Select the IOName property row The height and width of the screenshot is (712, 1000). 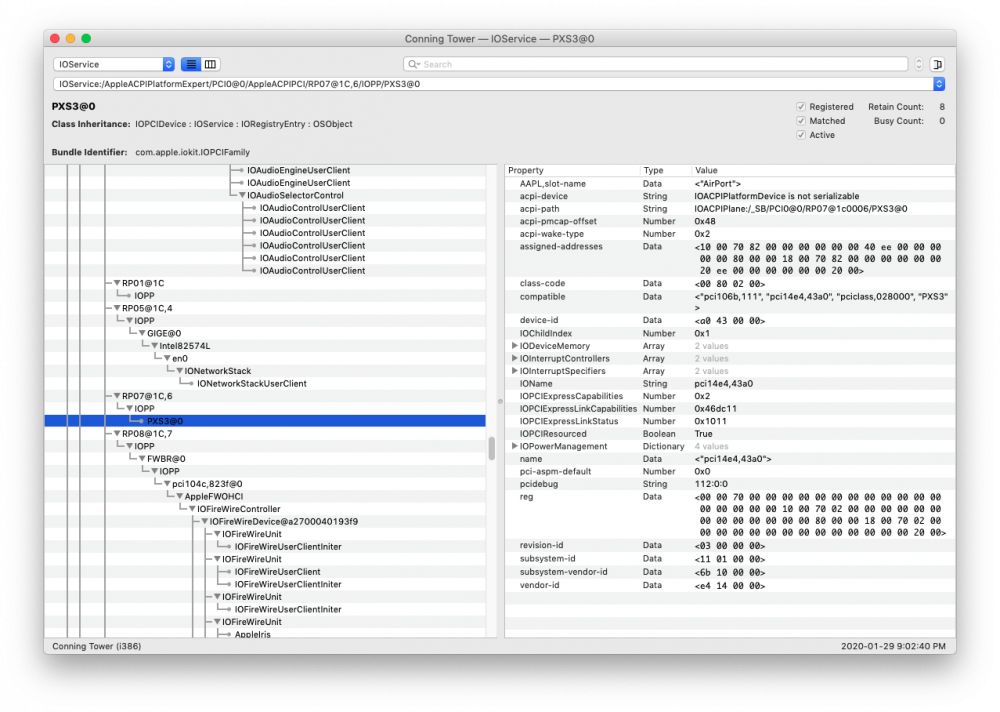(x=730, y=383)
